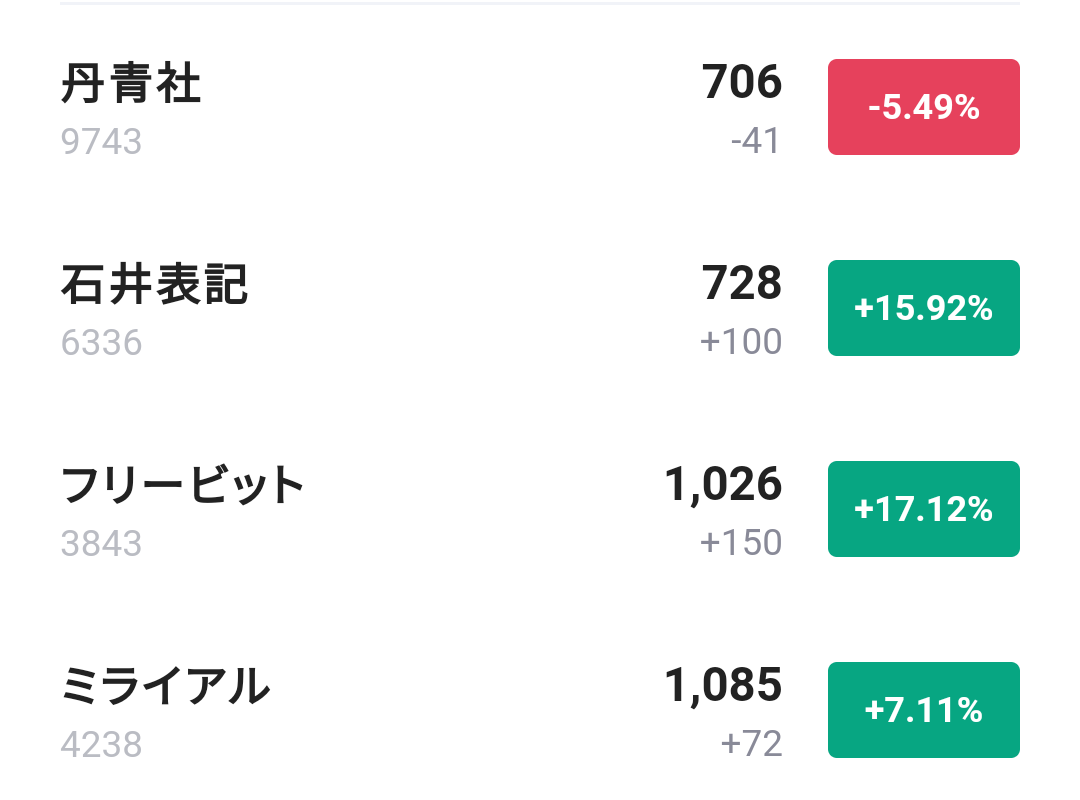Open the ミライアル stock name
Image resolution: width=1080 pixels, height=800 pixels.
point(166,687)
